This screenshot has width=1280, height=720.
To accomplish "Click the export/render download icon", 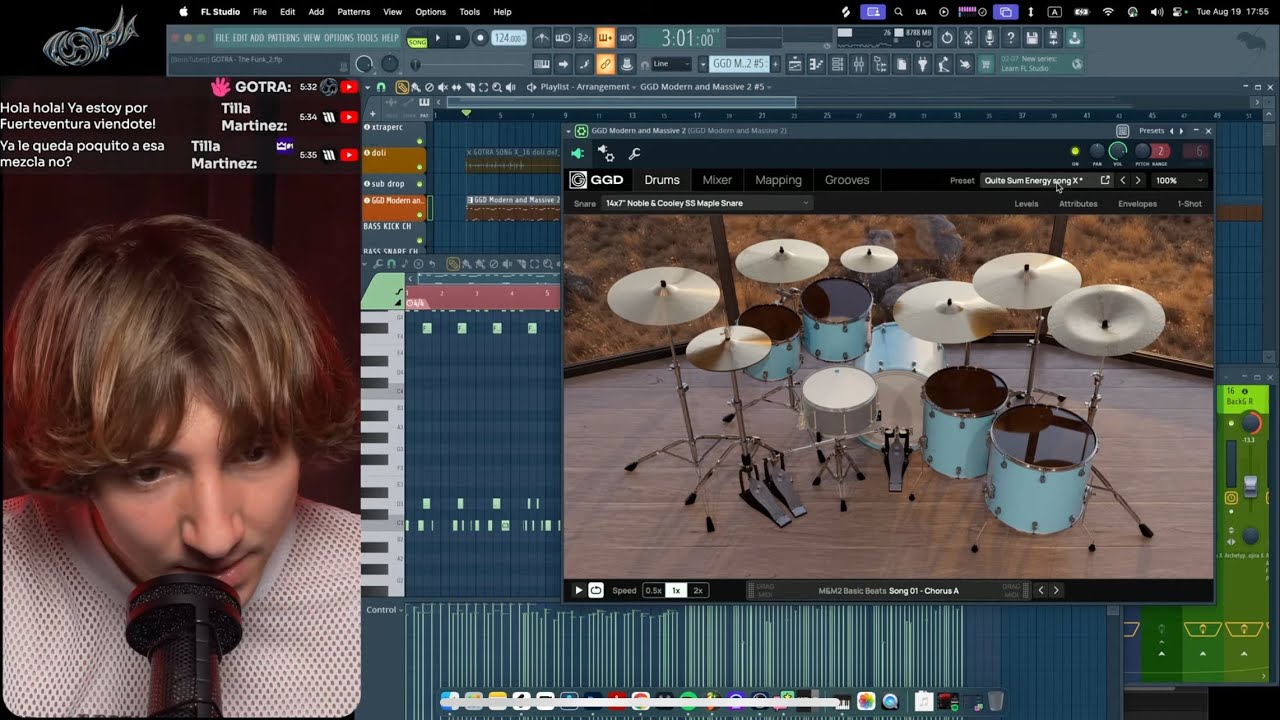I will [1074, 38].
